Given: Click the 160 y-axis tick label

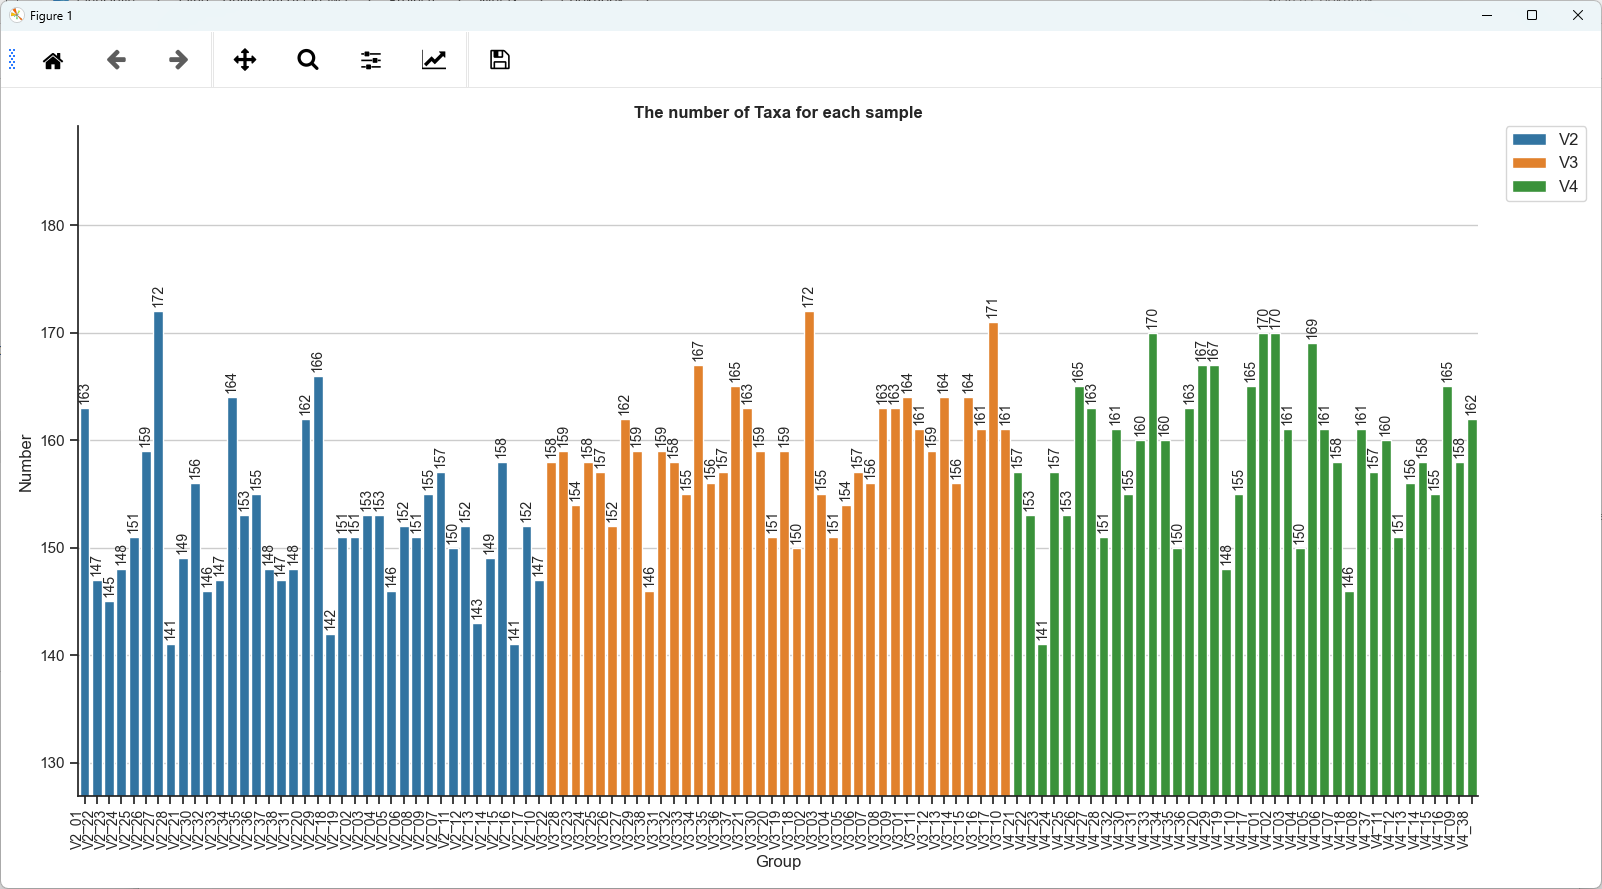Looking at the screenshot, I should click(x=53, y=441).
